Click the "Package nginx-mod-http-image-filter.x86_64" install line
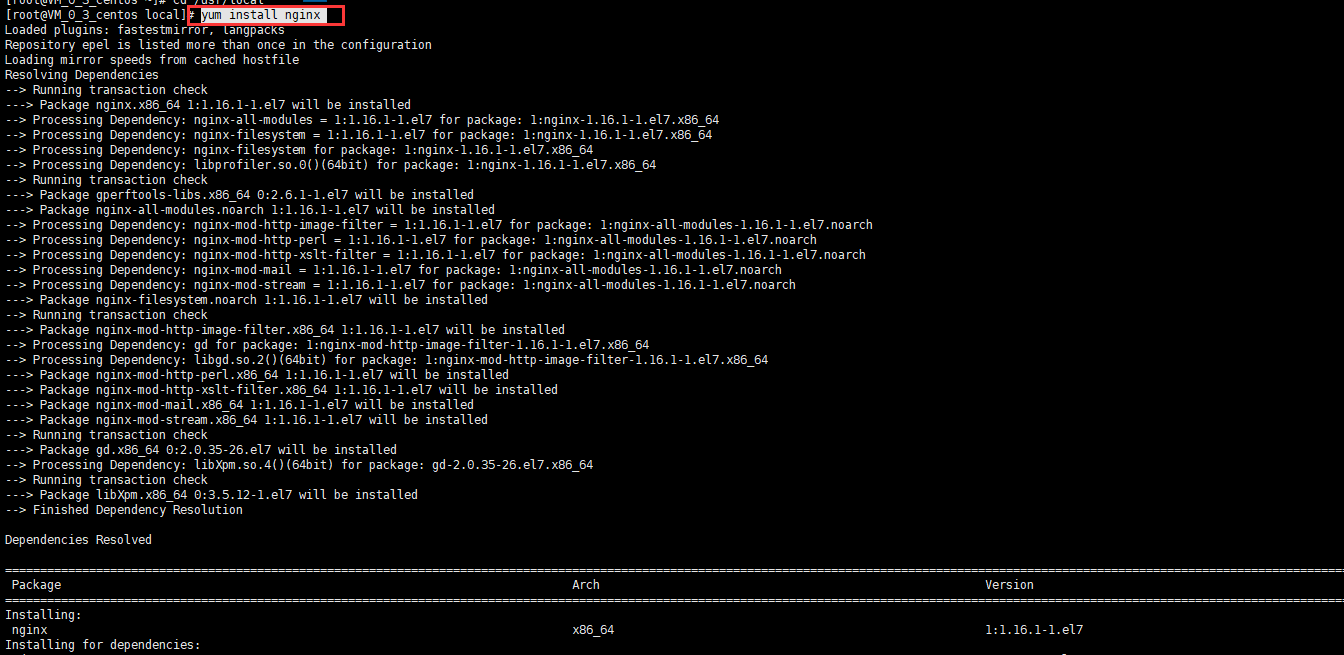Image resolution: width=1344 pixels, height=655 pixels. (284, 330)
